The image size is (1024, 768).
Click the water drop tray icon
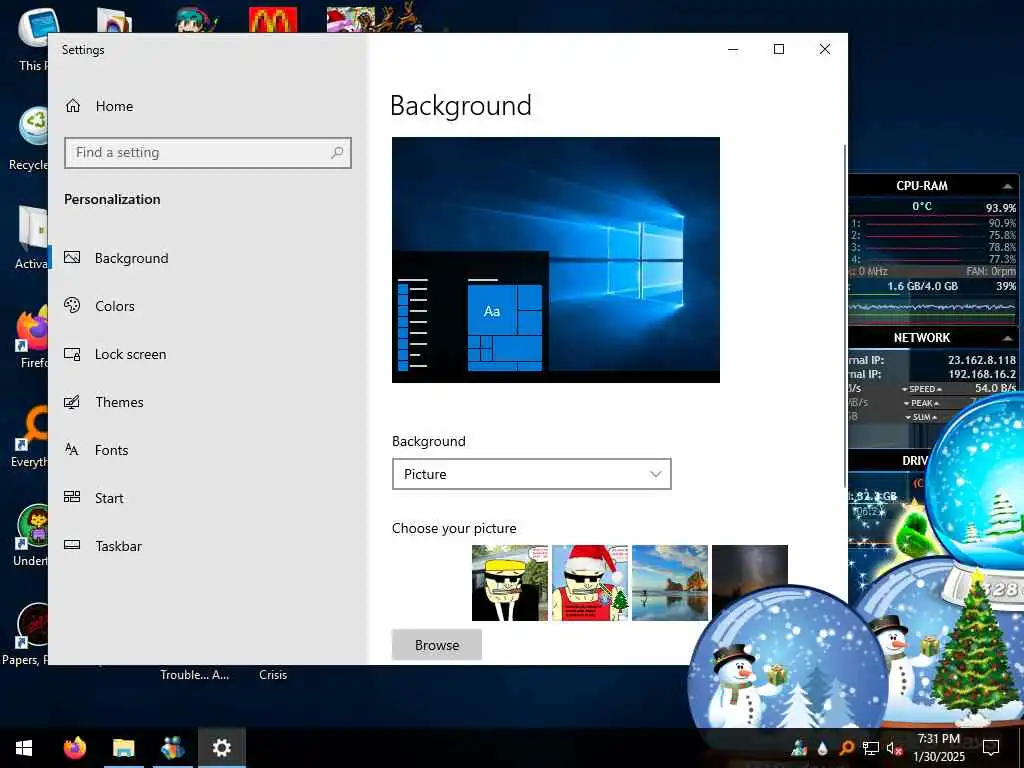823,748
